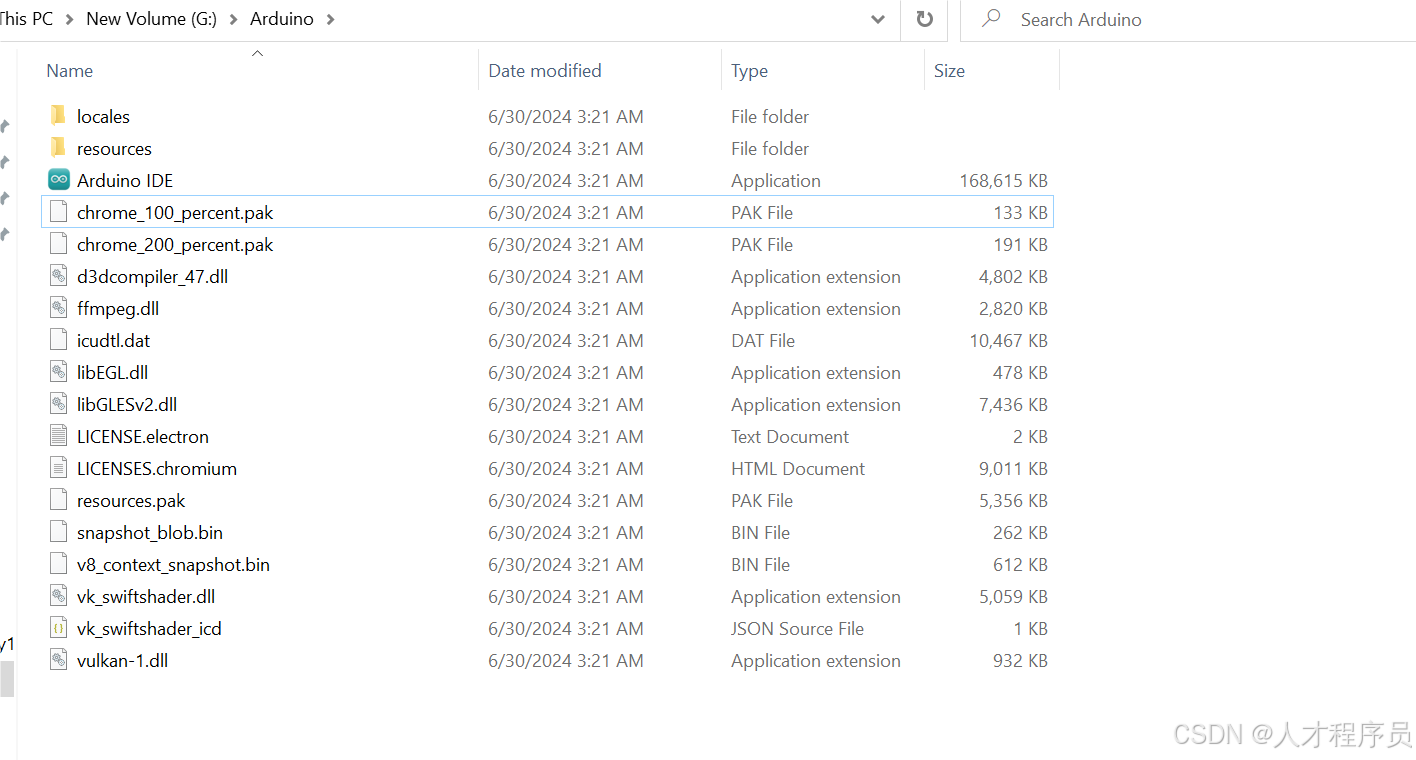
Task: Click the vk_swiftshader.dll file icon
Action: (59, 596)
